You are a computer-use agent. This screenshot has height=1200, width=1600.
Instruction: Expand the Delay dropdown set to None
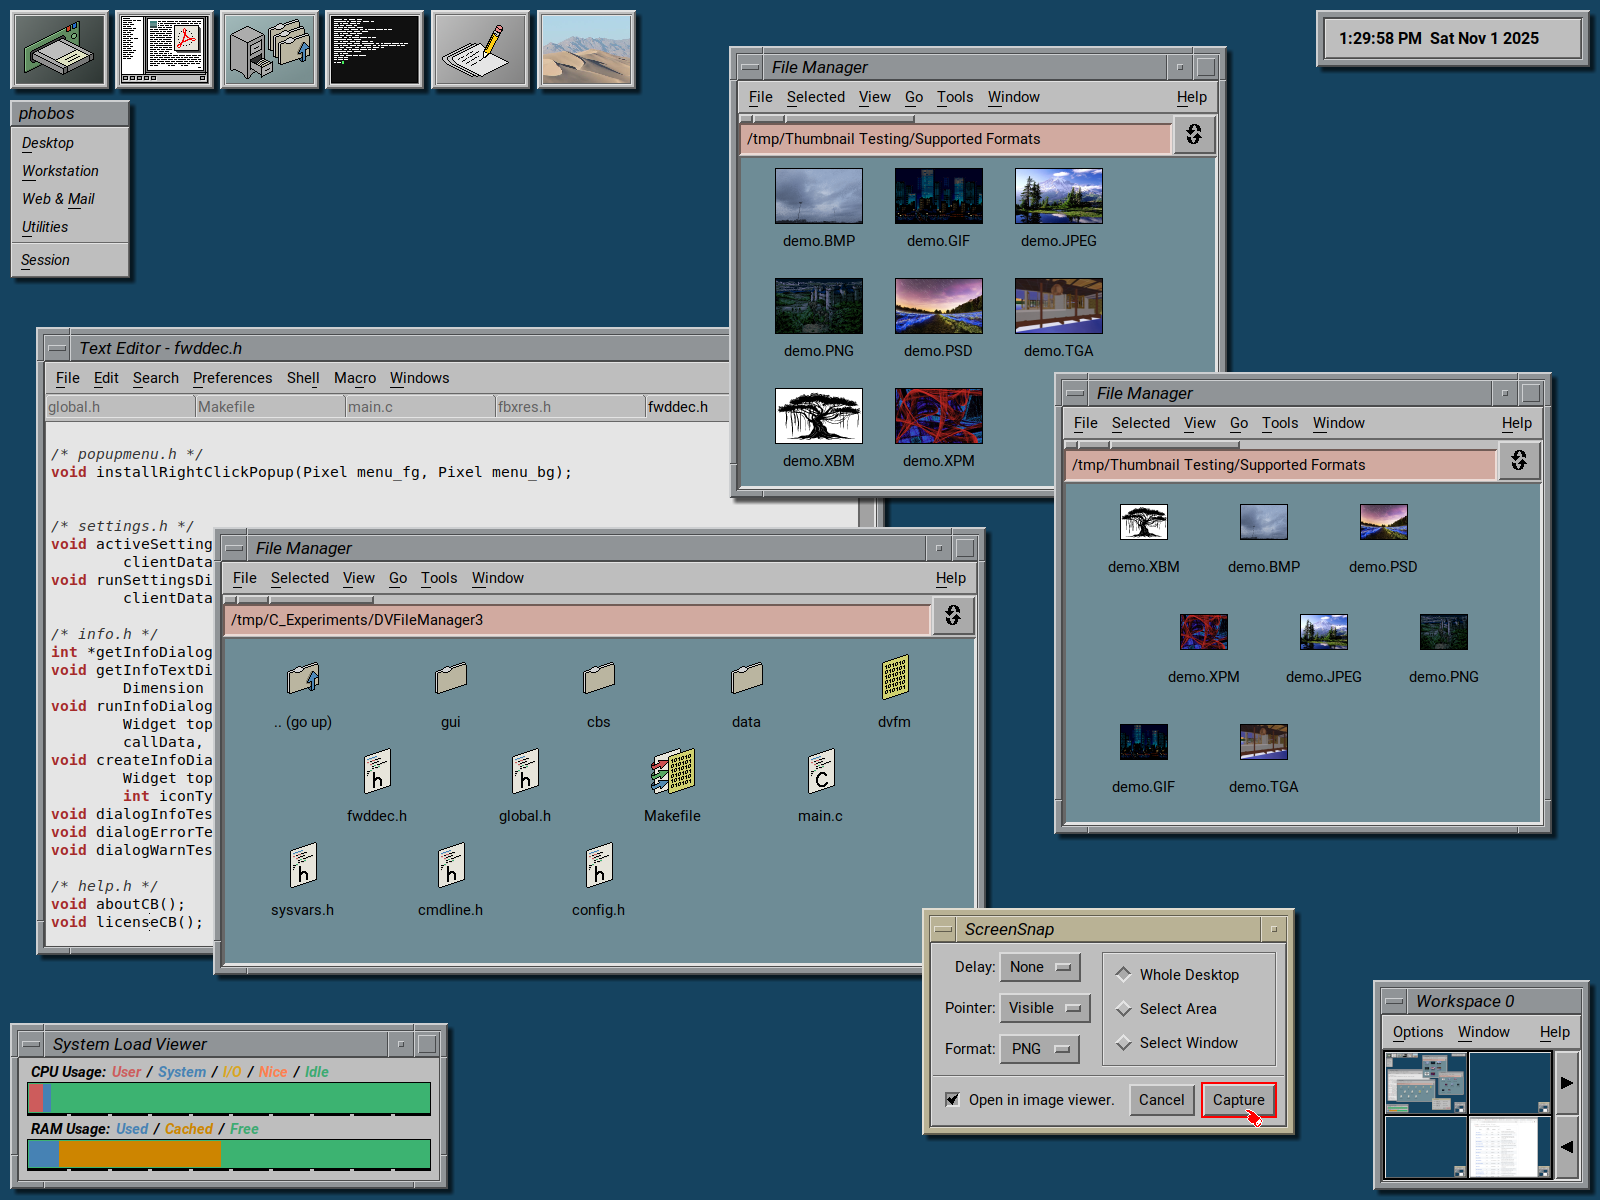1040,967
